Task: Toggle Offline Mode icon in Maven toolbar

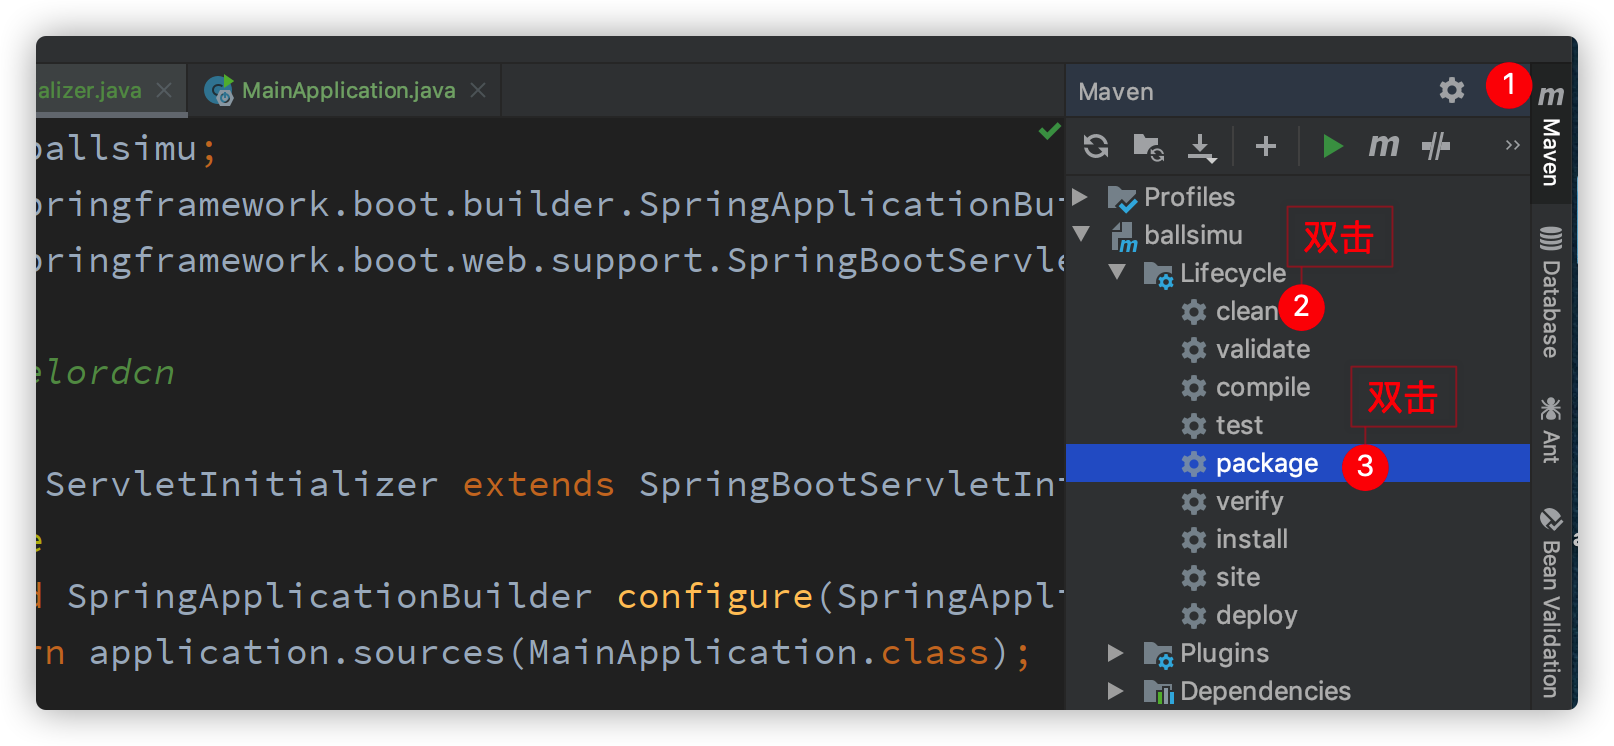Action: pyautogui.click(x=1436, y=146)
